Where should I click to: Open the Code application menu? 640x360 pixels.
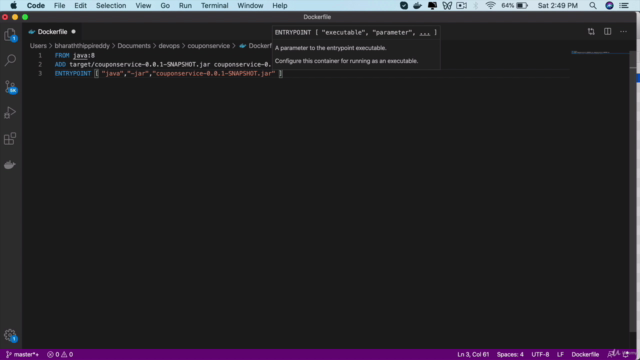click(36, 6)
